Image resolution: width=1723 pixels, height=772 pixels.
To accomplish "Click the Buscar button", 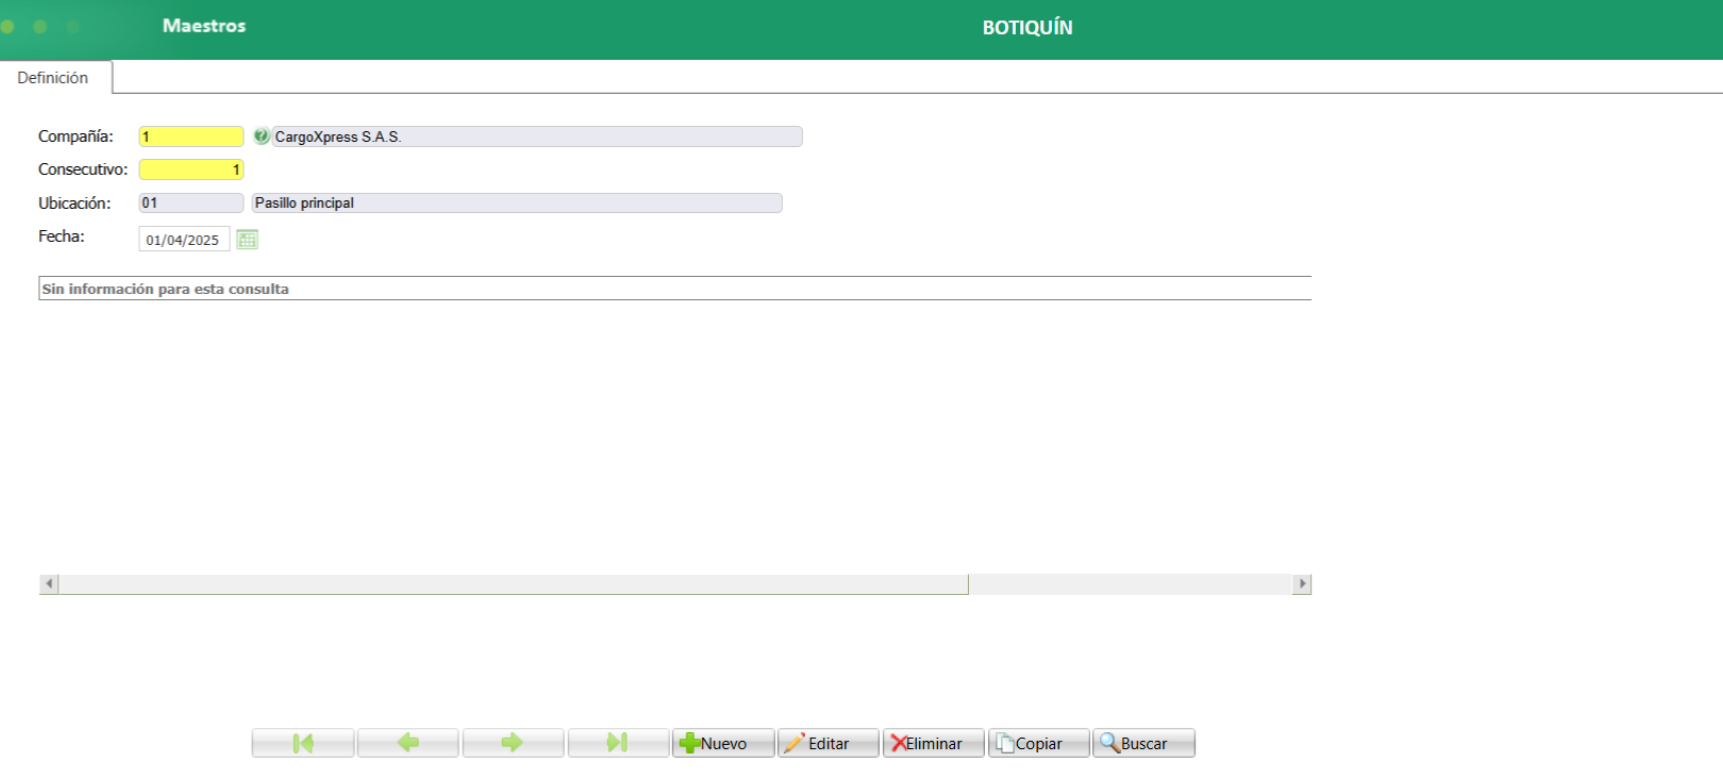I will tap(1143, 743).
